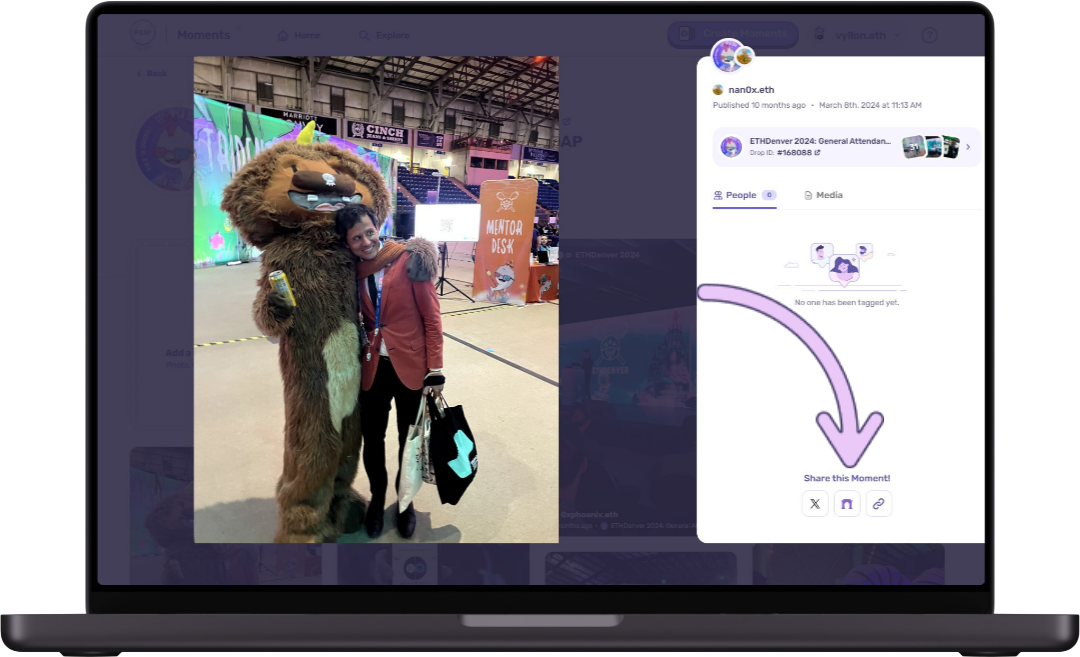Open the help question mark icon

(x=929, y=35)
